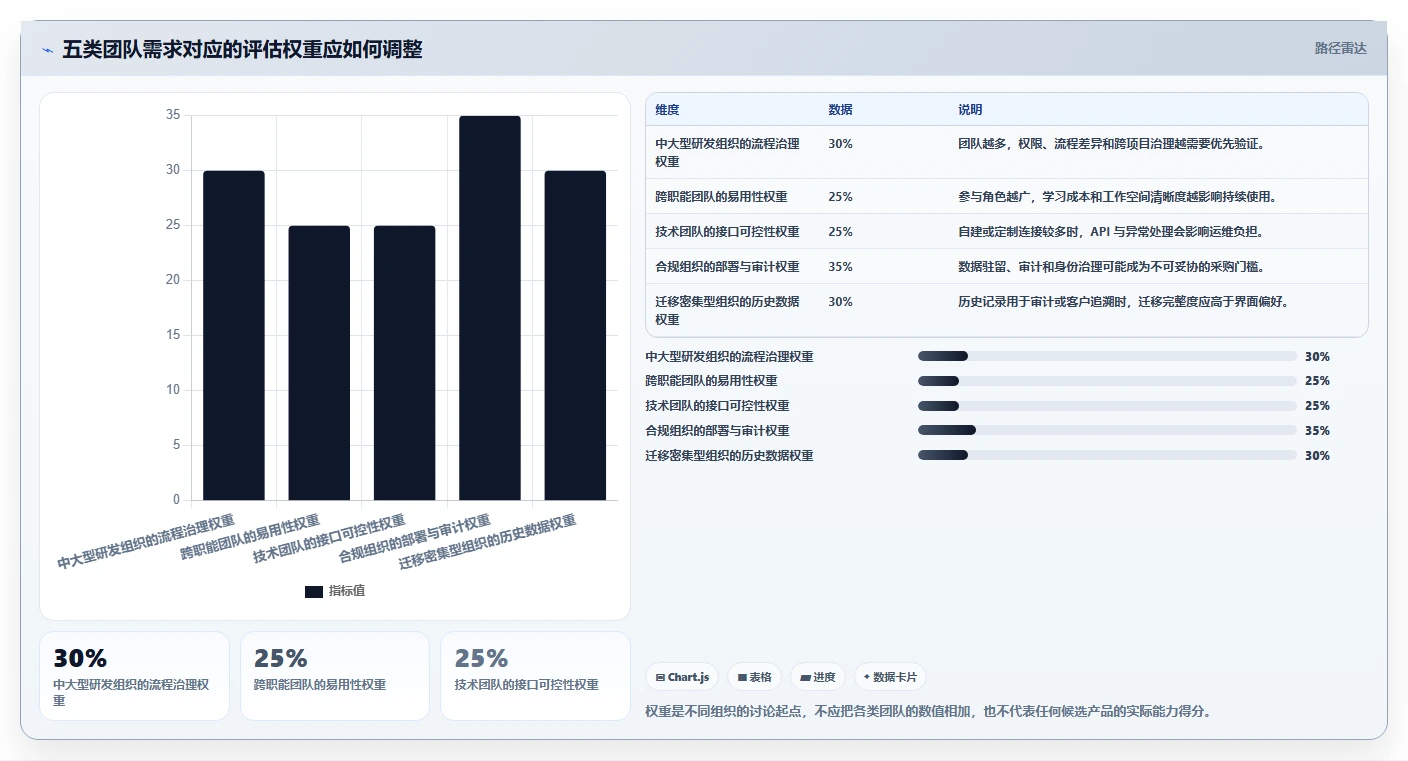The width and height of the screenshot is (1408, 761).
Task: Toggle the 指标值 legend entry
Action: pos(335,592)
